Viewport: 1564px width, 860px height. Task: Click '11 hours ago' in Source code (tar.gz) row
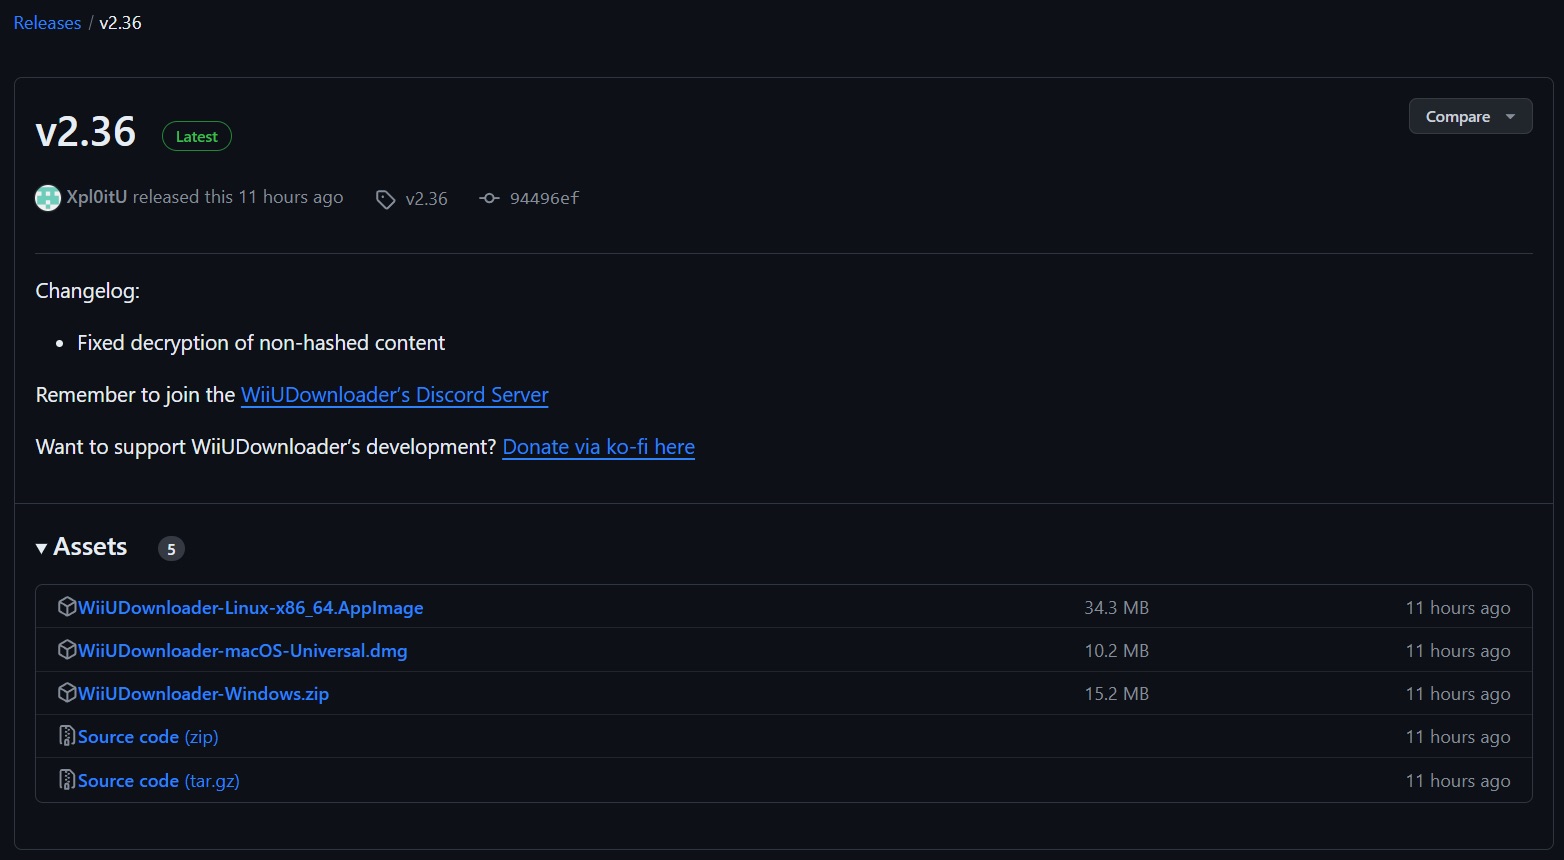click(x=1458, y=781)
